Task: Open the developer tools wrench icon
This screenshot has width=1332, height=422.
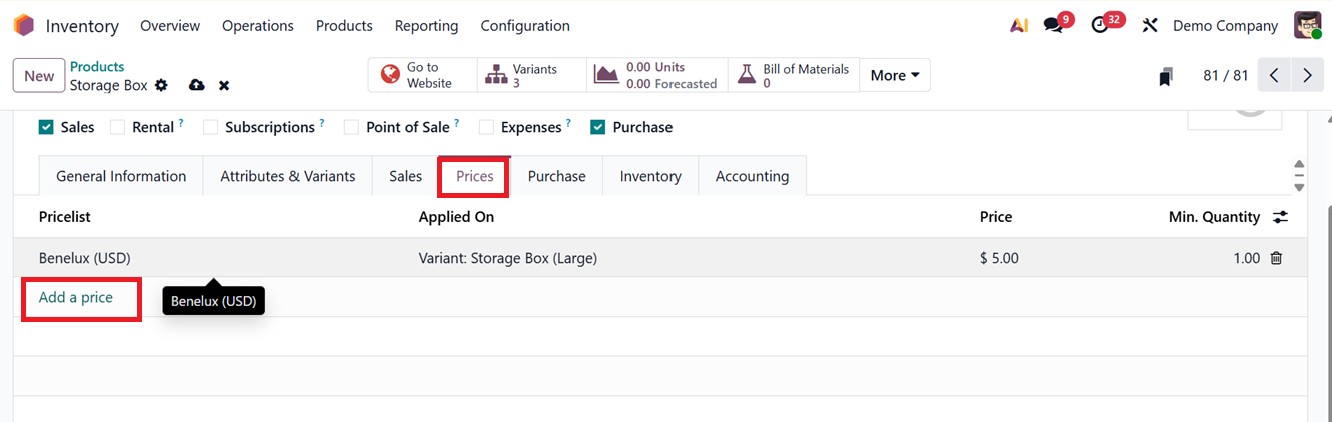Action: click(x=1150, y=26)
